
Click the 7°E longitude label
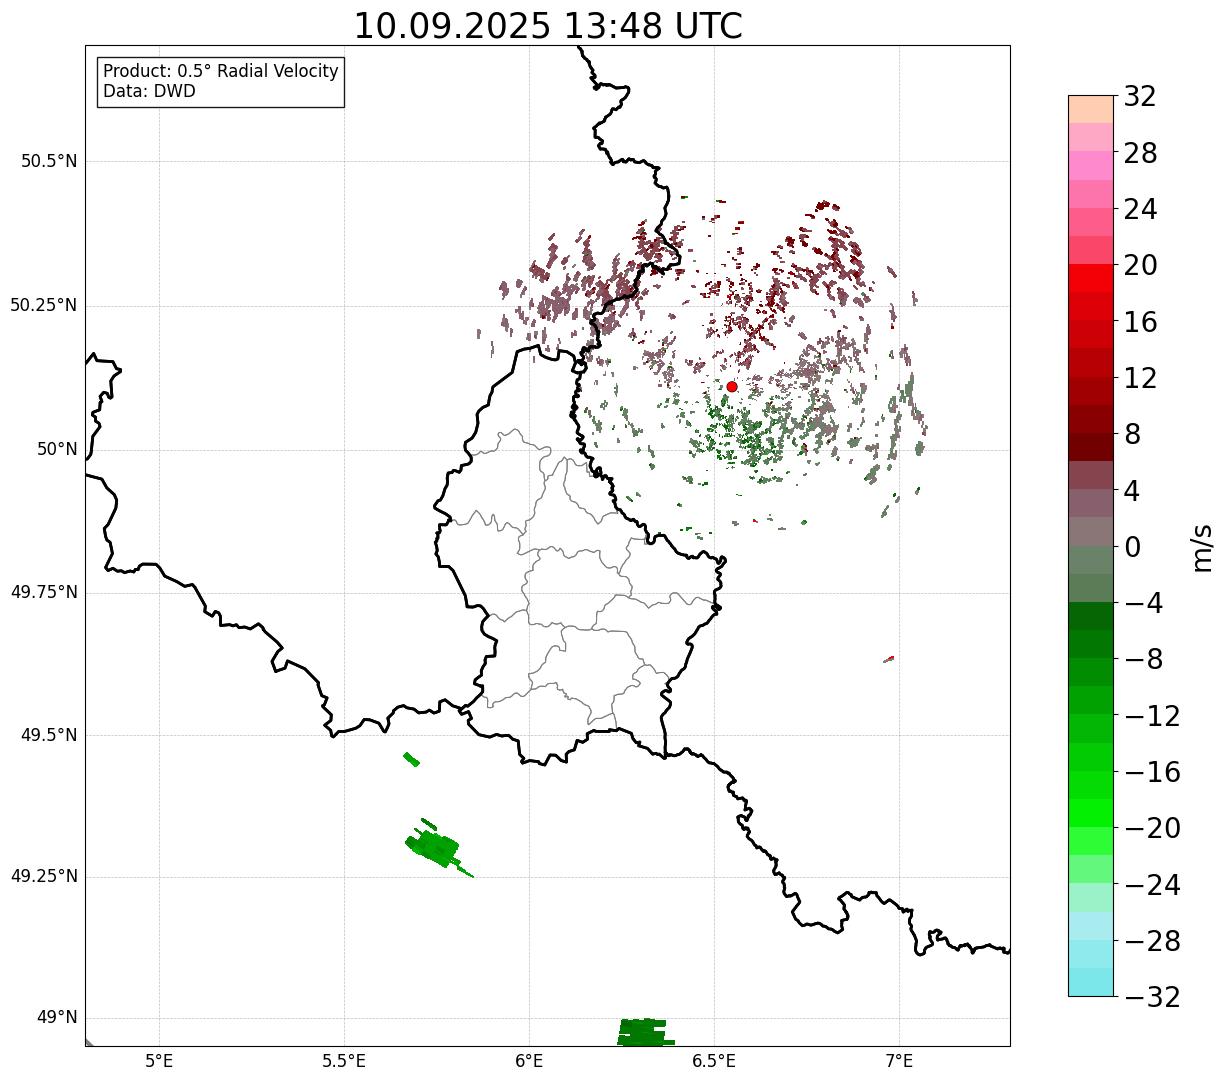[899, 1061]
